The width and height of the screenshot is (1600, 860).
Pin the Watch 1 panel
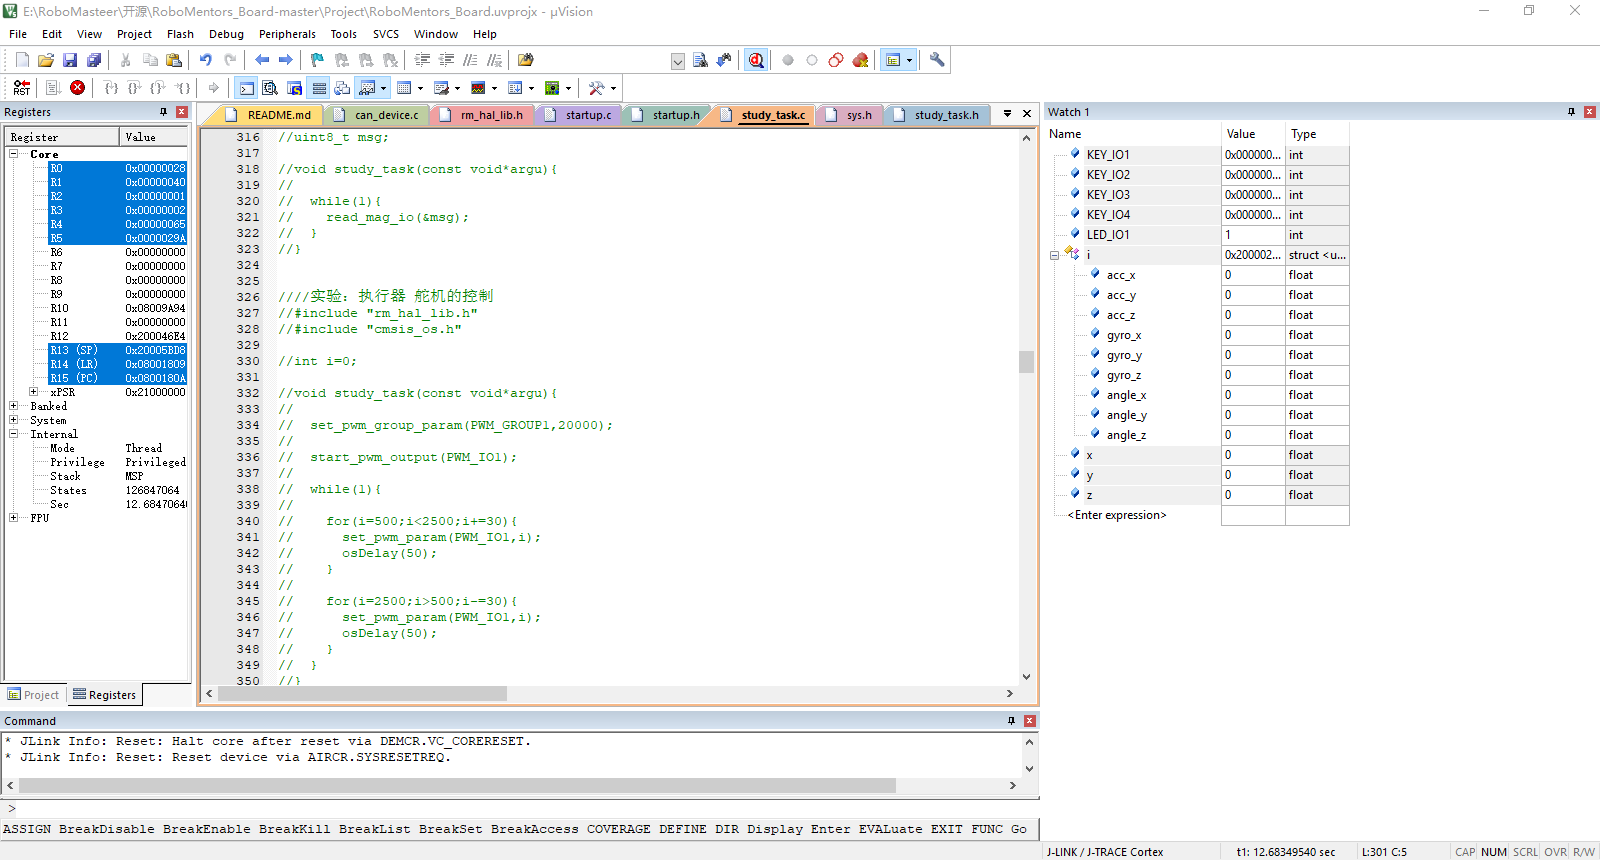[x=1571, y=112]
